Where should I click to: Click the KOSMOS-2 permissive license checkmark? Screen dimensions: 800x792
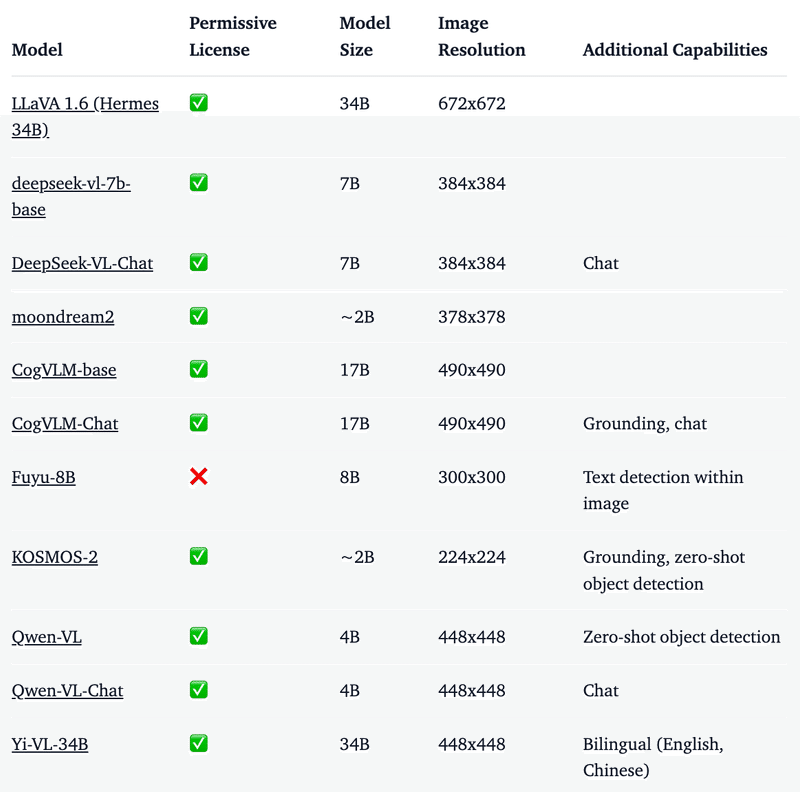pyautogui.click(x=199, y=556)
